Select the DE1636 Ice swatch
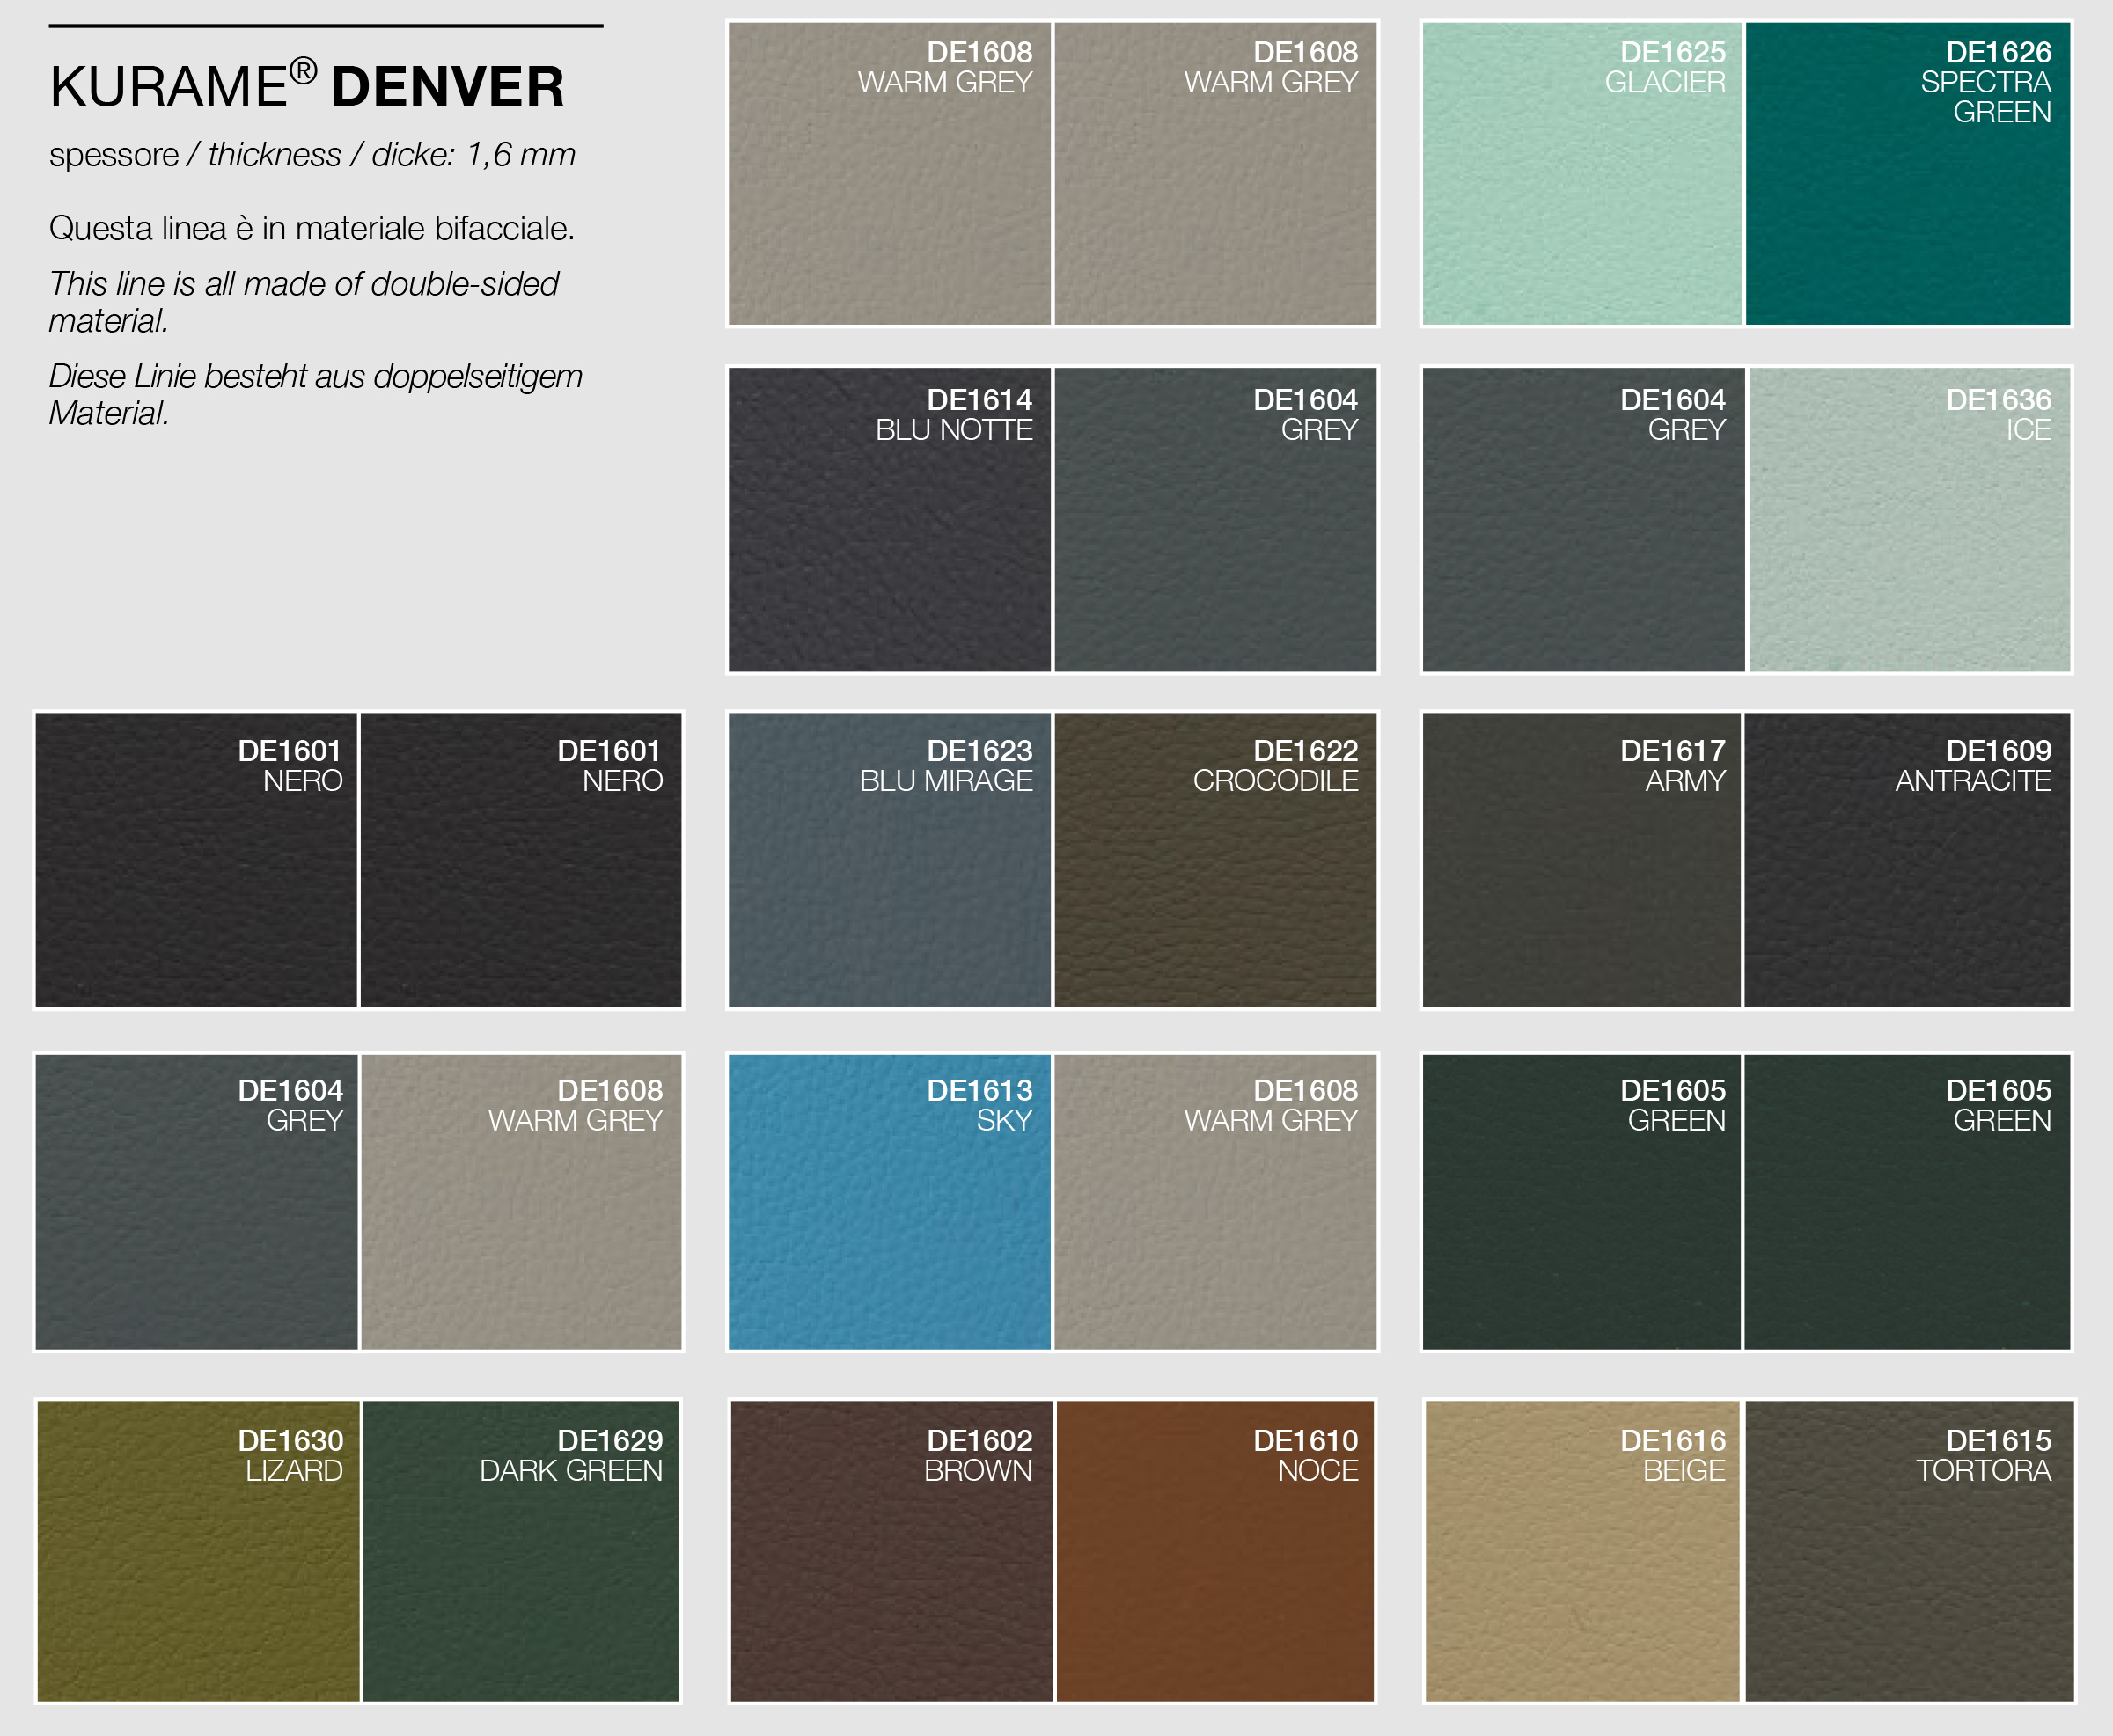 click(1909, 520)
